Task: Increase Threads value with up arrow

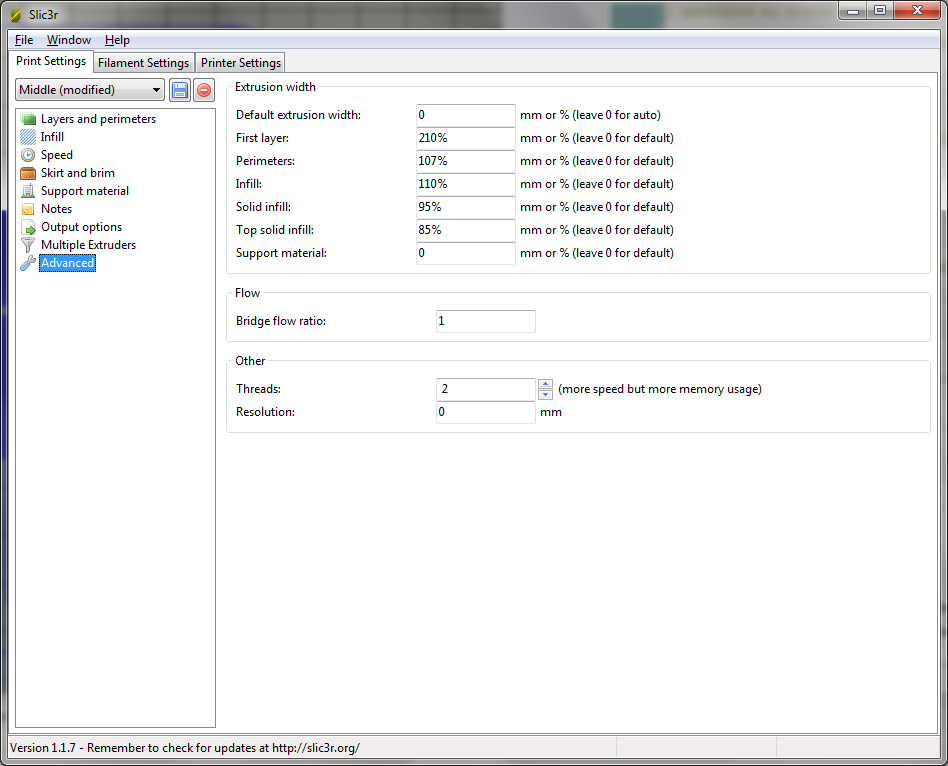Action: point(545,384)
